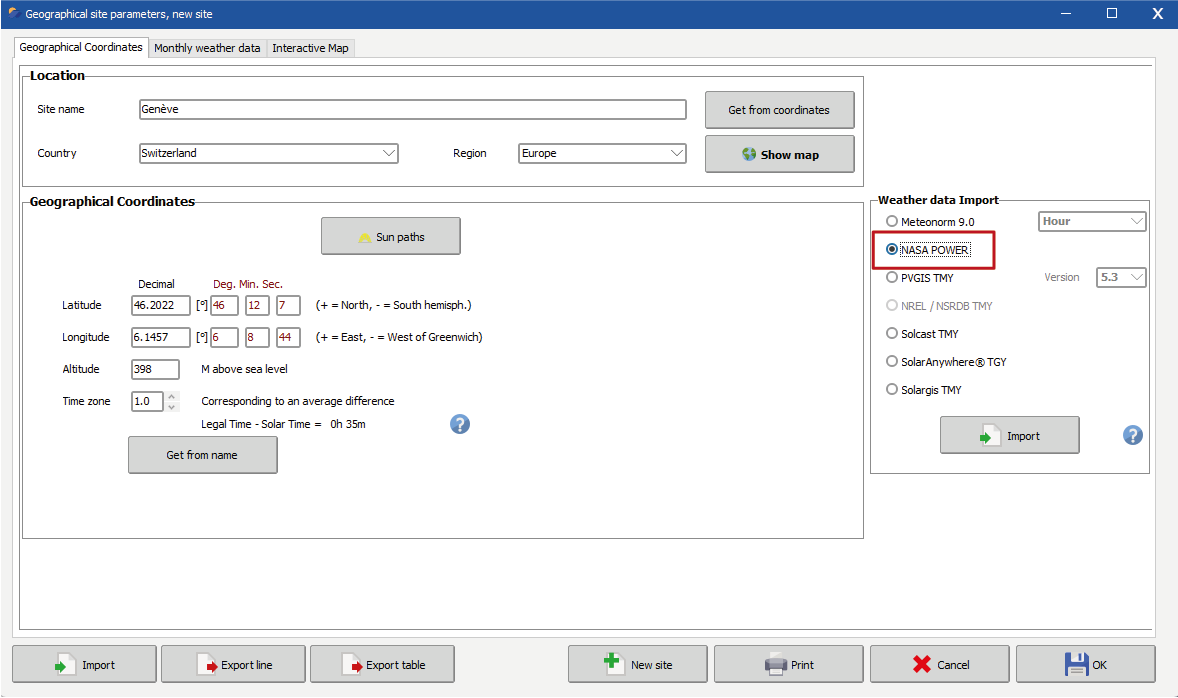Screen dimensions: 1178x698
Task: Open the Interactive Map tab
Action: pyautogui.click(x=310, y=48)
